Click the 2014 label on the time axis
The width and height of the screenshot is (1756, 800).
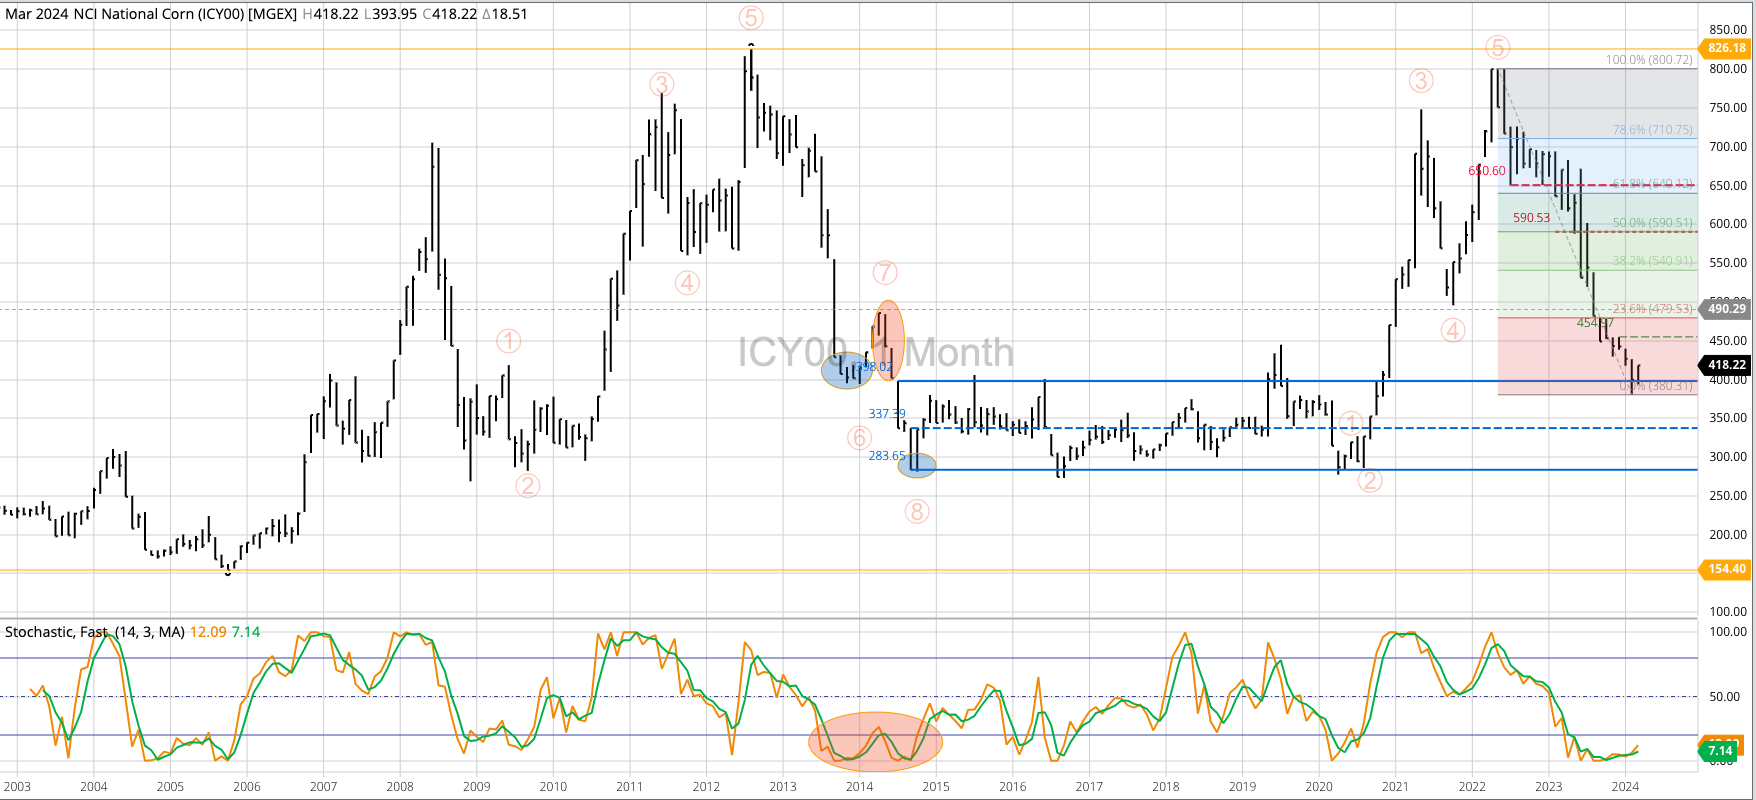pos(859,787)
